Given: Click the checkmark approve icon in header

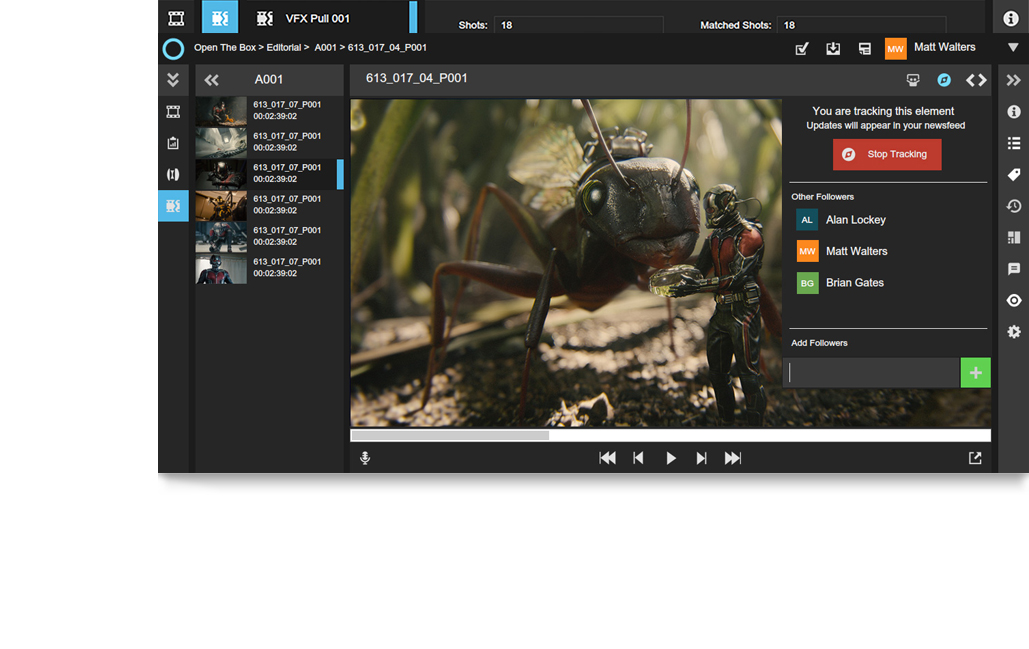Looking at the screenshot, I should pyautogui.click(x=802, y=49).
